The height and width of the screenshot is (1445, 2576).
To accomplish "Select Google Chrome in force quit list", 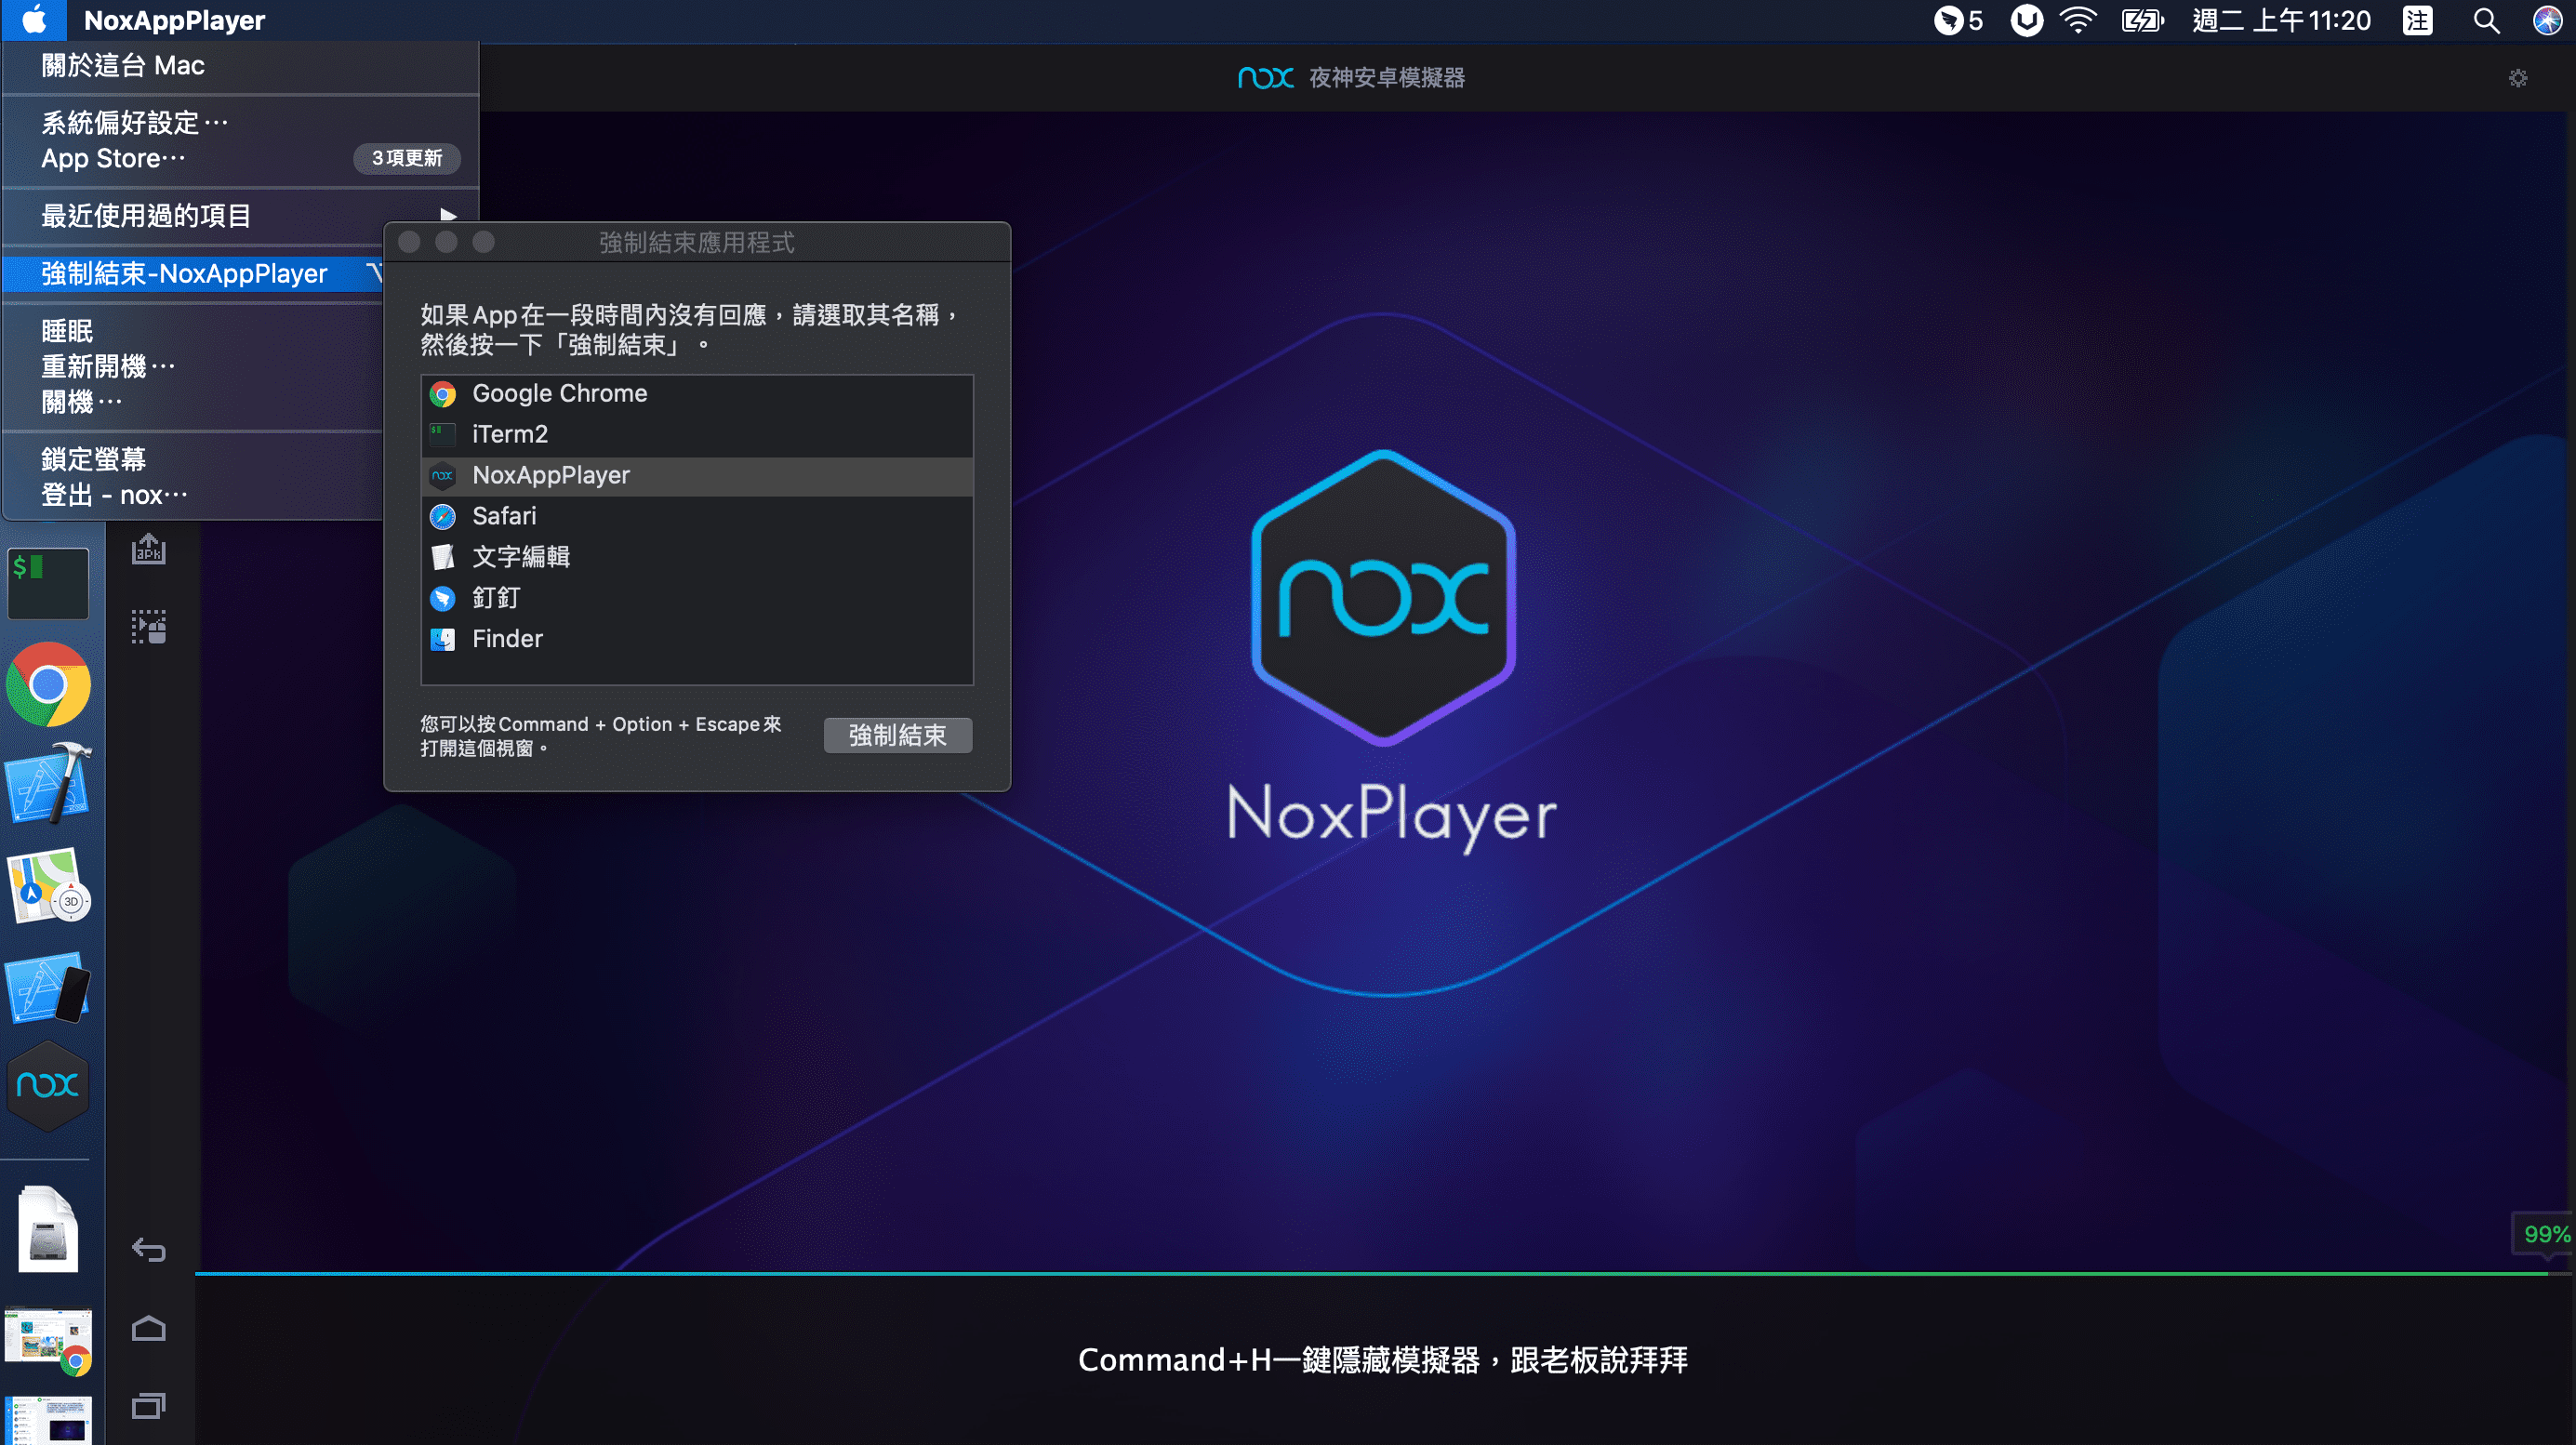I will click(697, 394).
